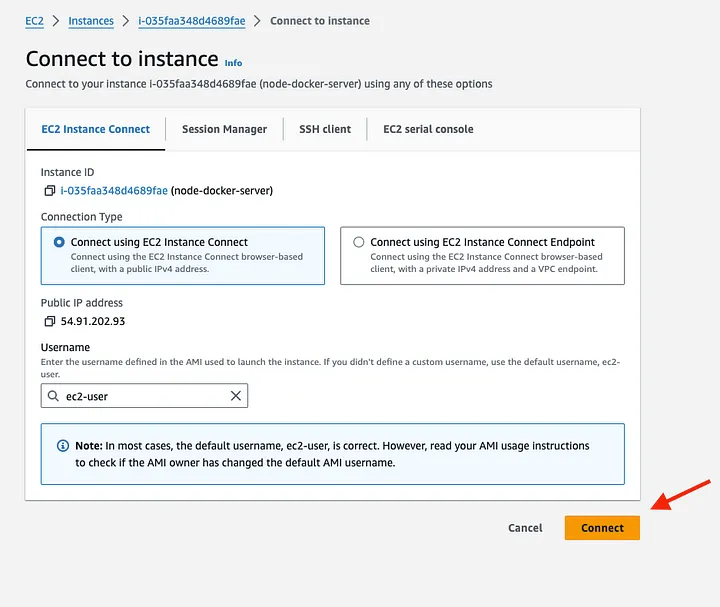Select the EC2 Instance Connect tab
The image size is (720, 607).
[x=95, y=129]
